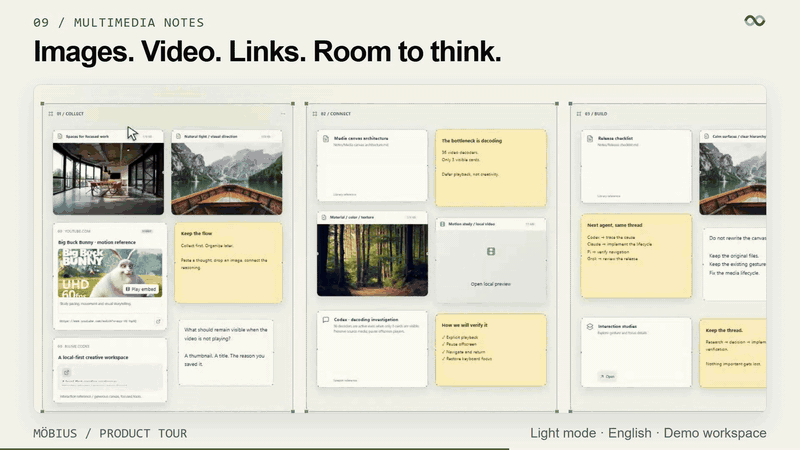800x450 pixels.
Task: Click the Codex - decoding investigation title
Action: 366,319
